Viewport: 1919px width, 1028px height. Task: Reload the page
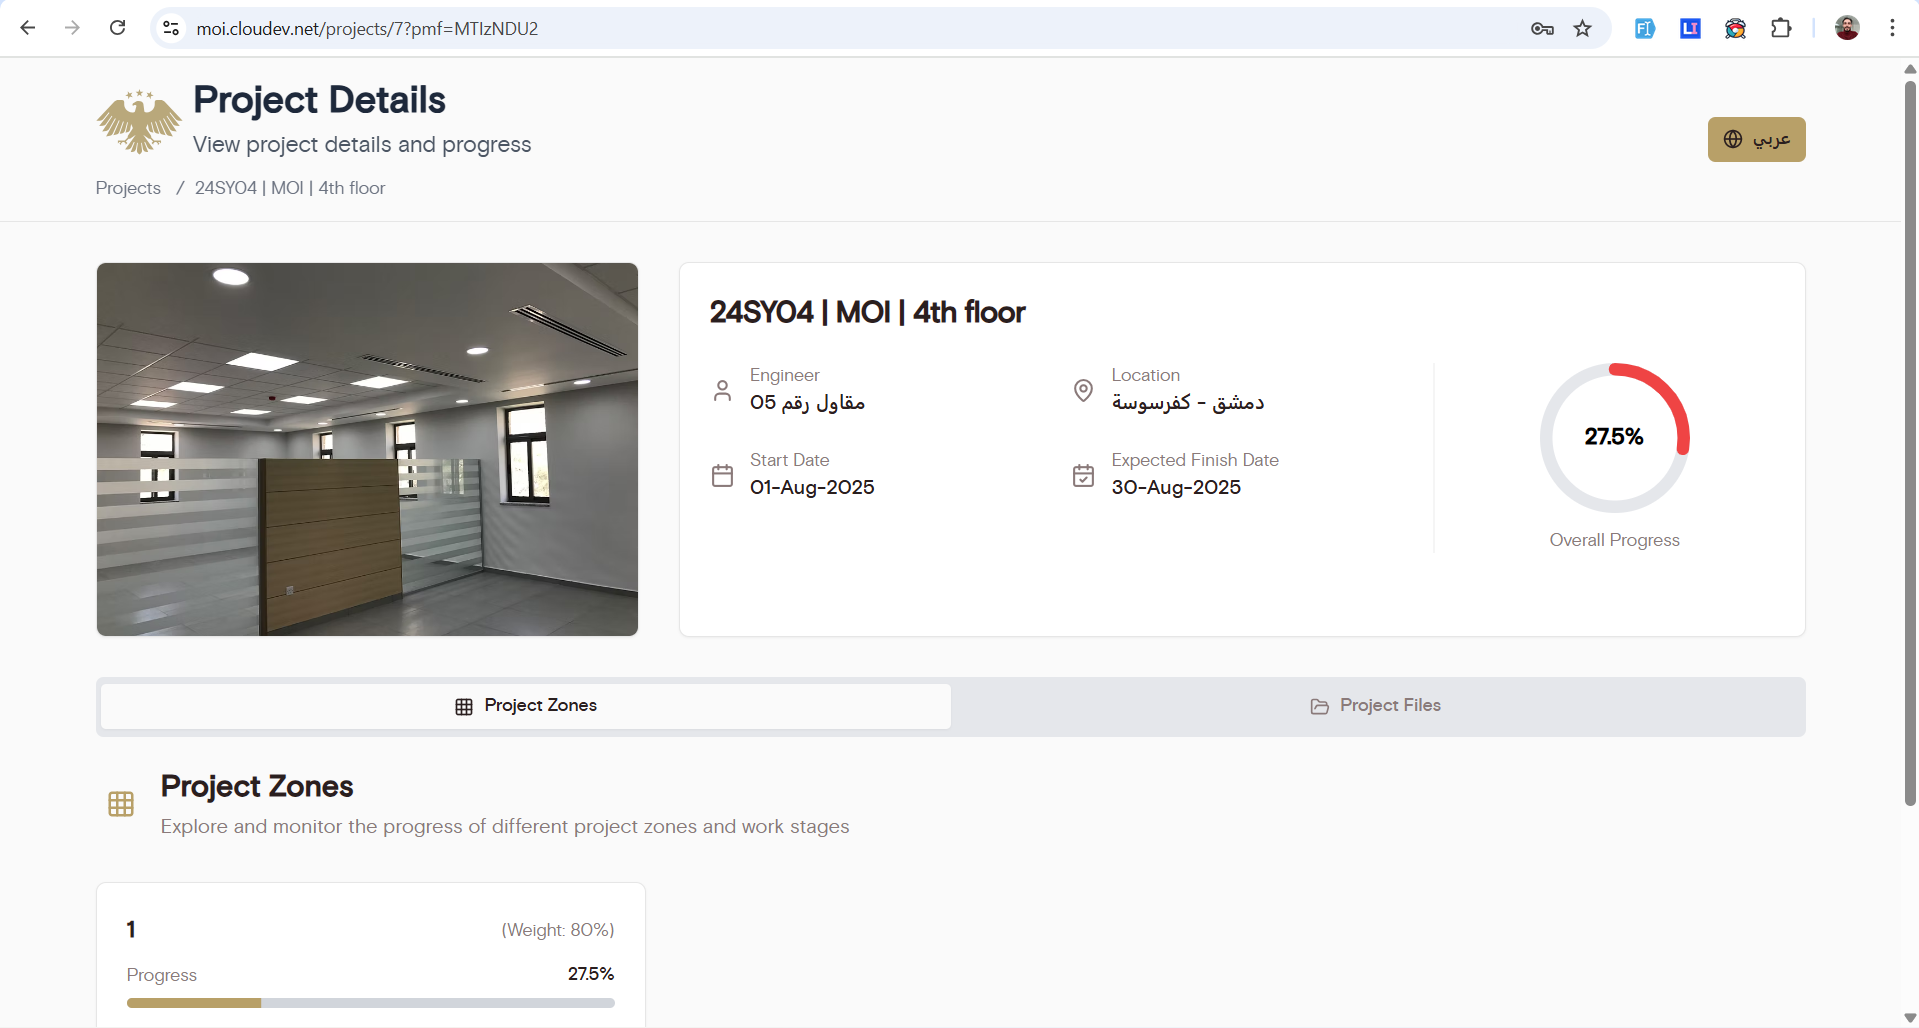118,28
